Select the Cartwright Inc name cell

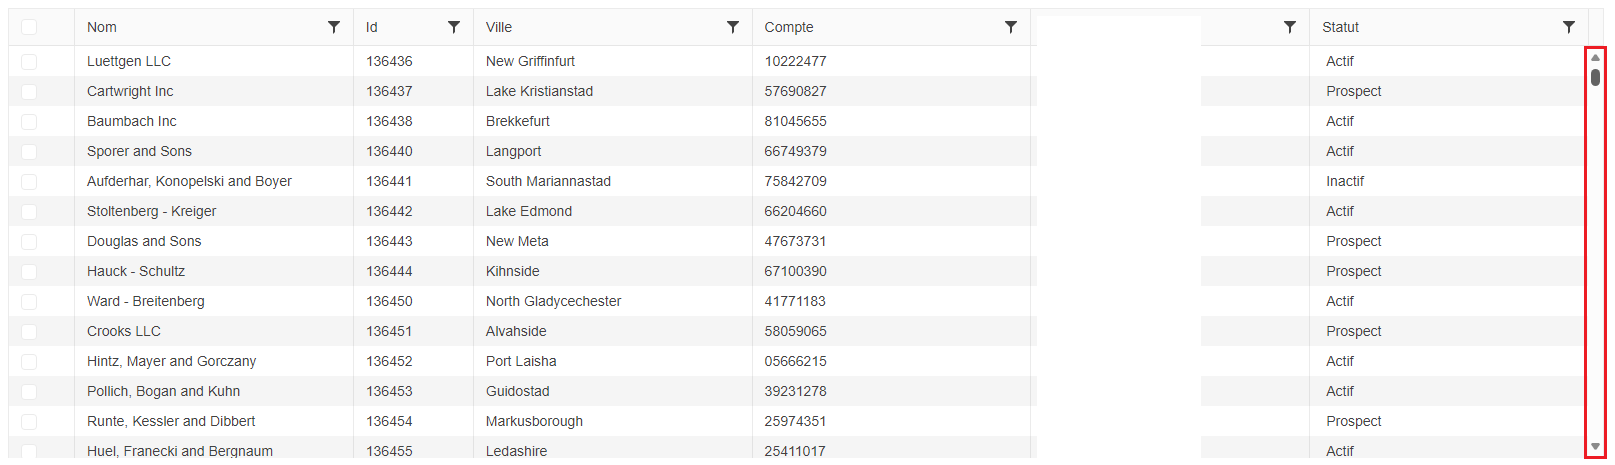click(130, 91)
